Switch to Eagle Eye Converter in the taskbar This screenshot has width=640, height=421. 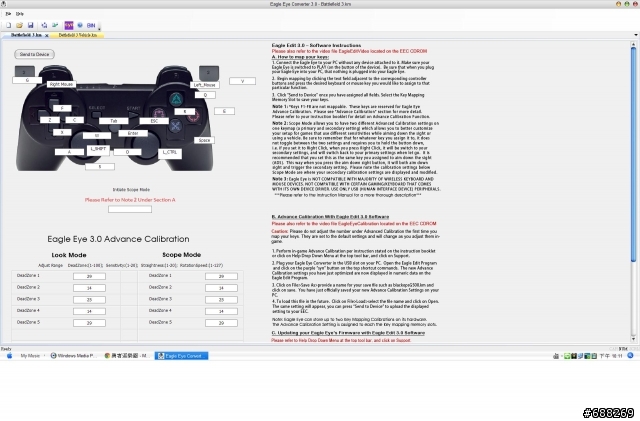pos(181,356)
